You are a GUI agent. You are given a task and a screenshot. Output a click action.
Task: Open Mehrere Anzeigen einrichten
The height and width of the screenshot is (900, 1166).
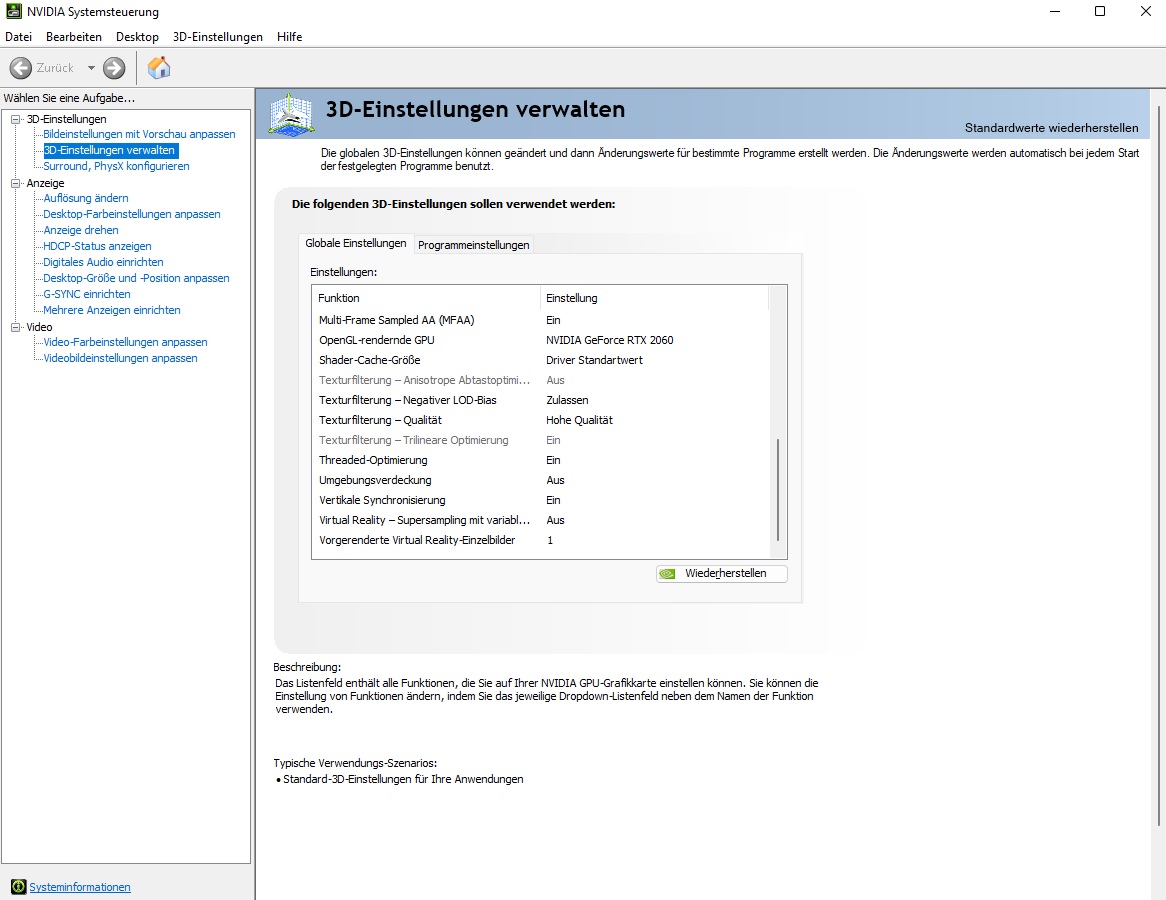[x=112, y=310]
